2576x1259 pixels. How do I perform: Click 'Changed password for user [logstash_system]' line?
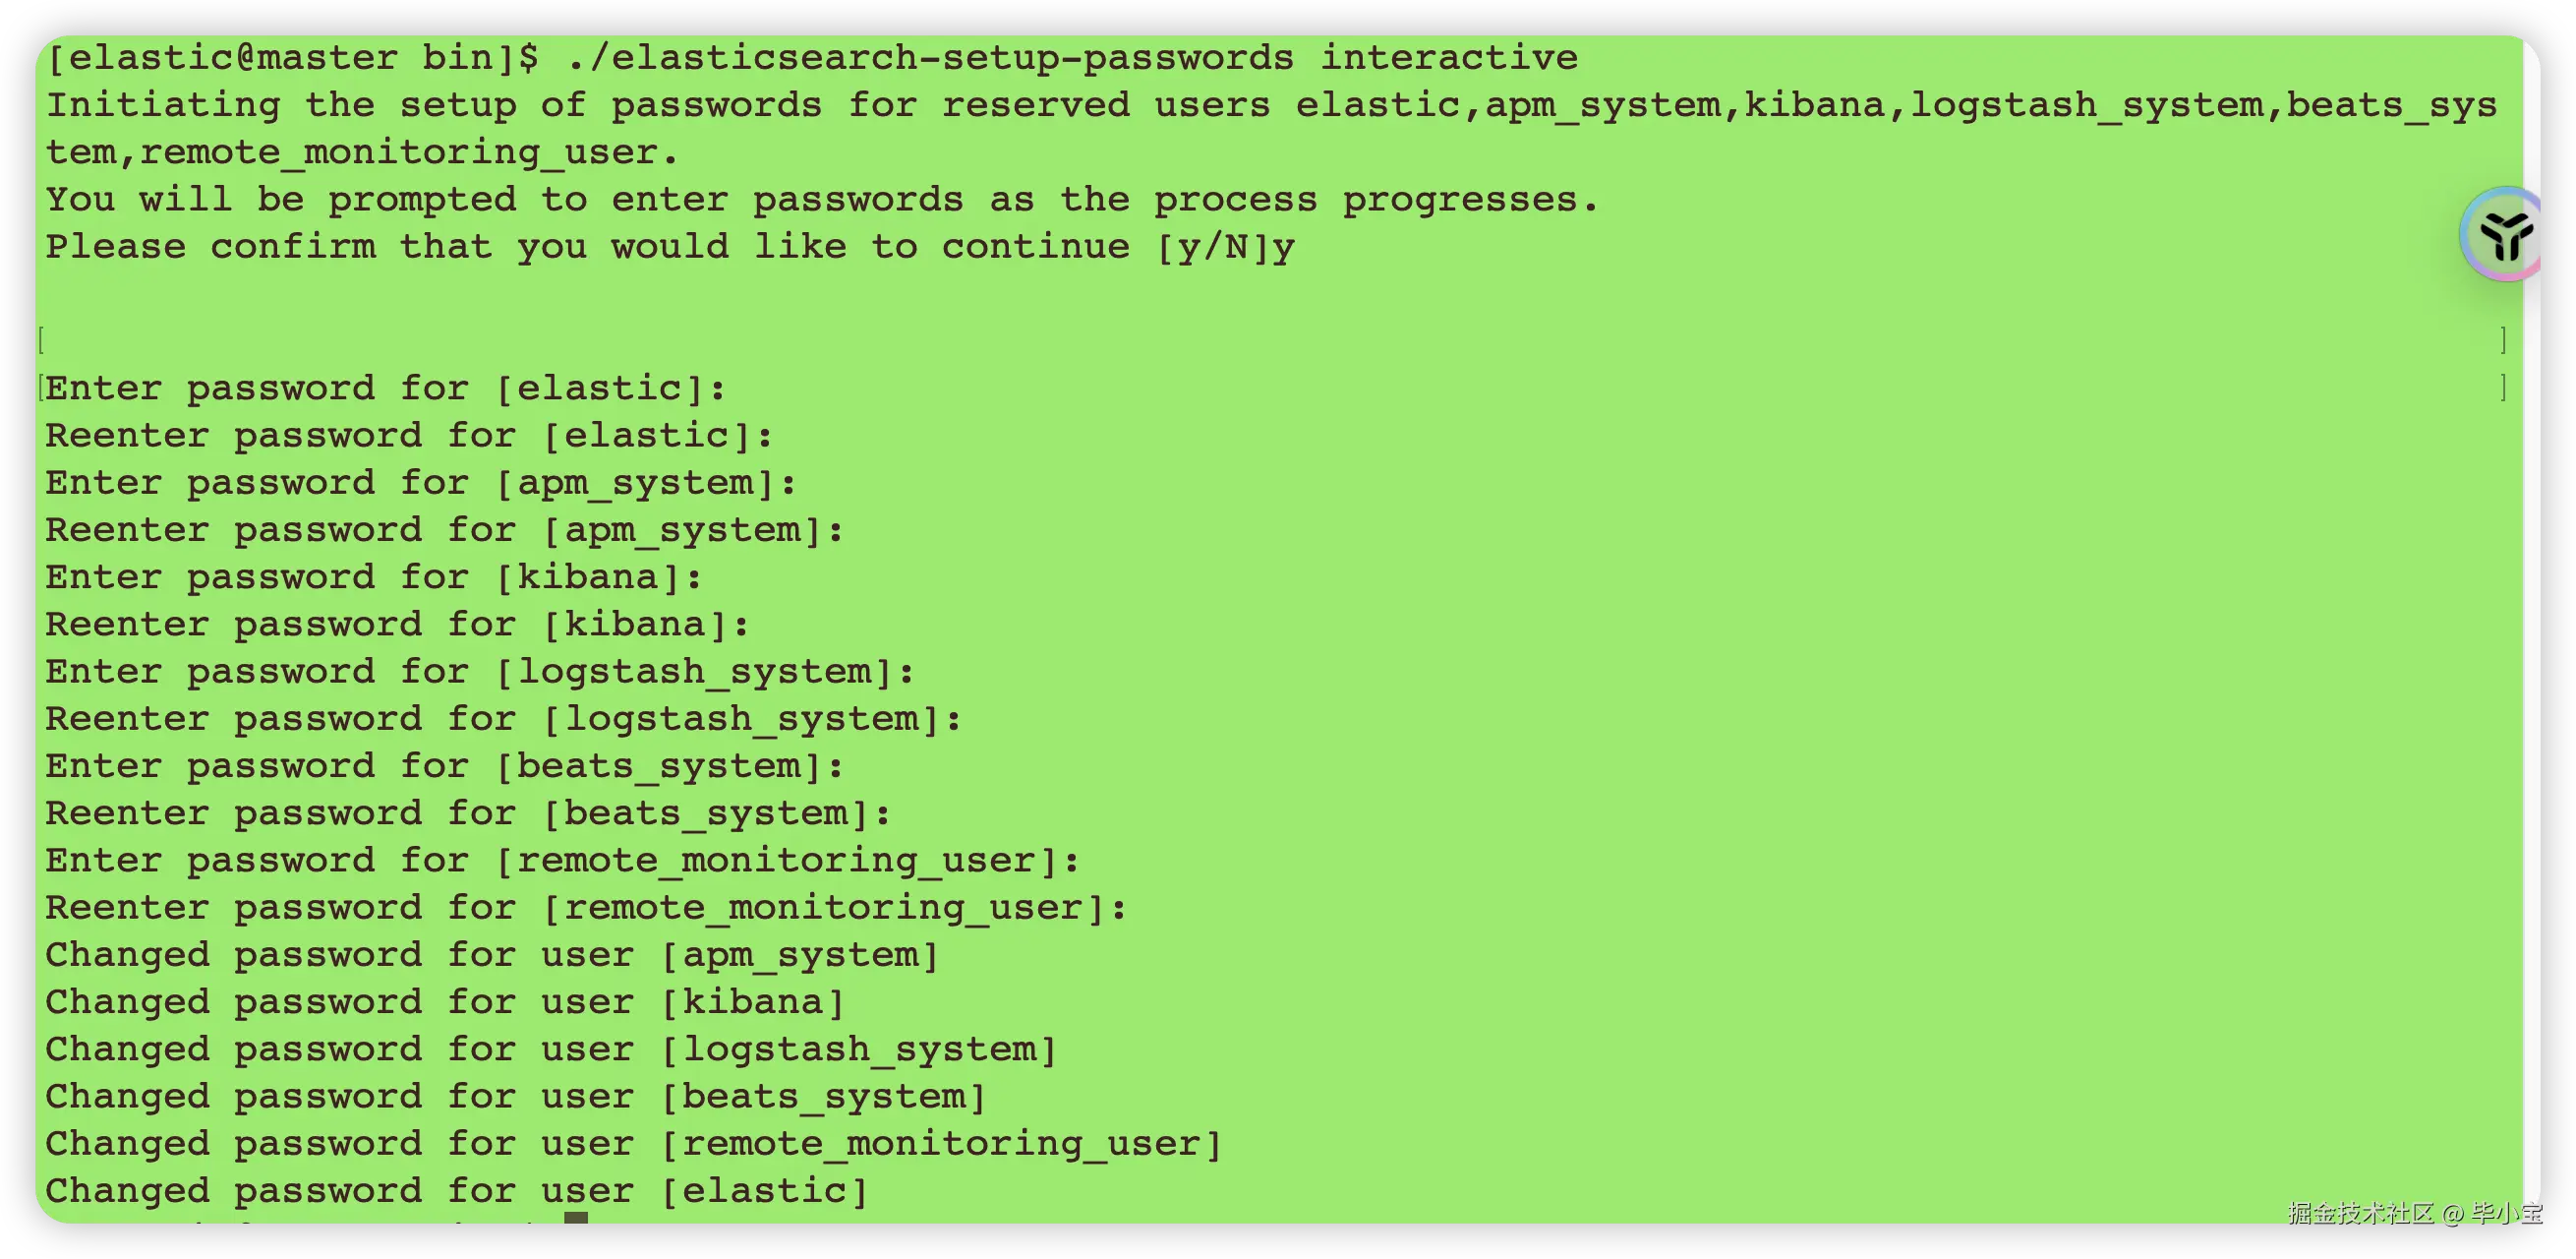[551, 1050]
